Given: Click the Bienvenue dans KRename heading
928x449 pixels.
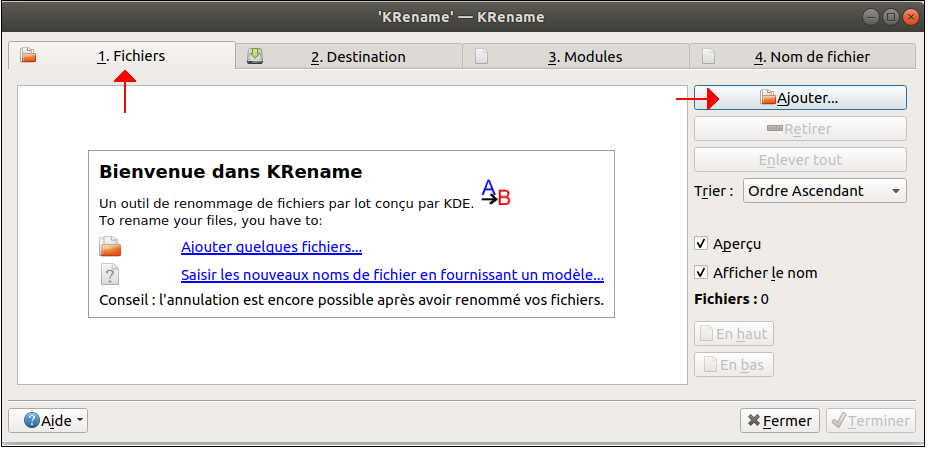Looking at the screenshot, I should point(231,172).
